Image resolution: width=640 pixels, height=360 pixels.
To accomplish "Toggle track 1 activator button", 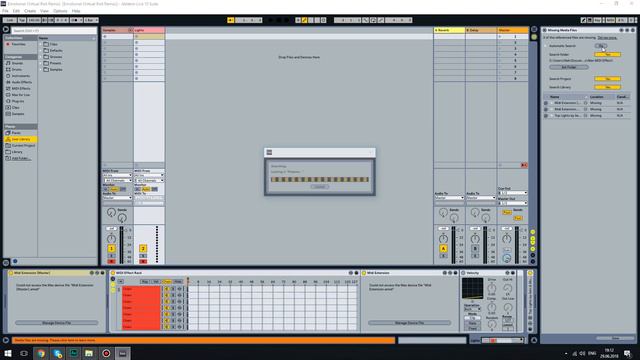I will (x=111, y=248).
